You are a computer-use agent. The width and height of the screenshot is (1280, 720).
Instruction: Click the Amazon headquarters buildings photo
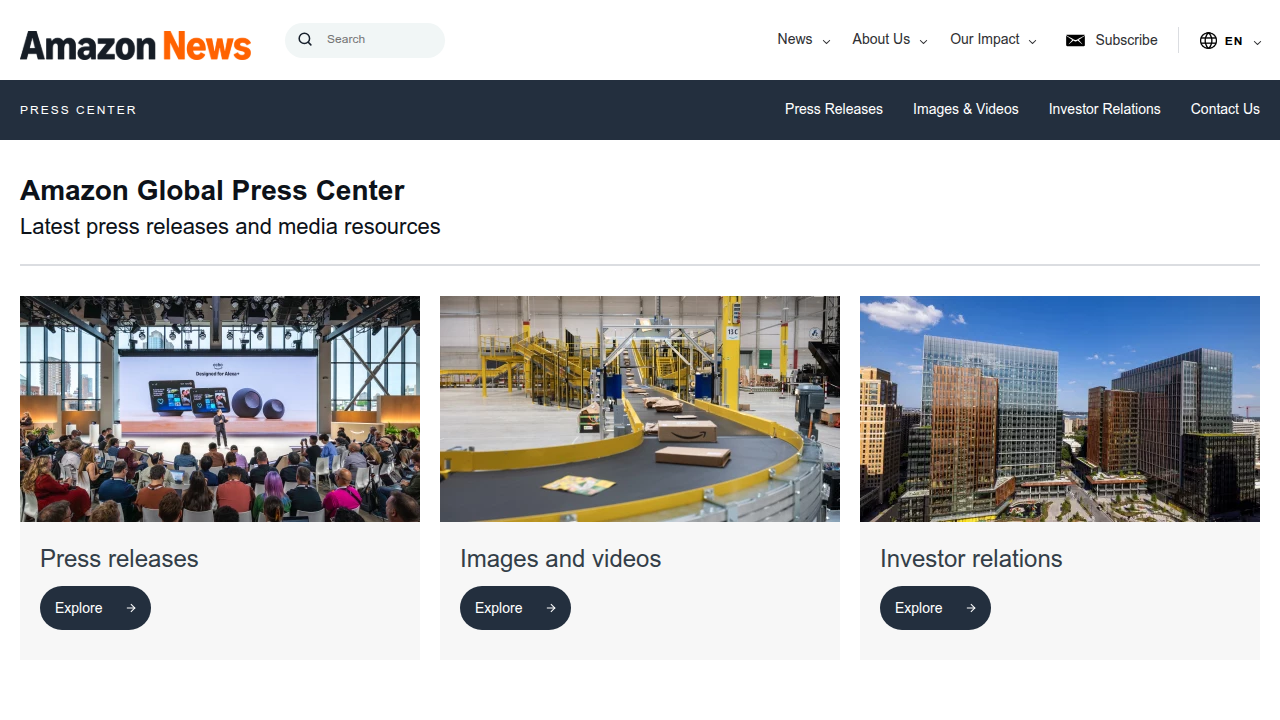pyautogui.click(x=1060, y=409)
